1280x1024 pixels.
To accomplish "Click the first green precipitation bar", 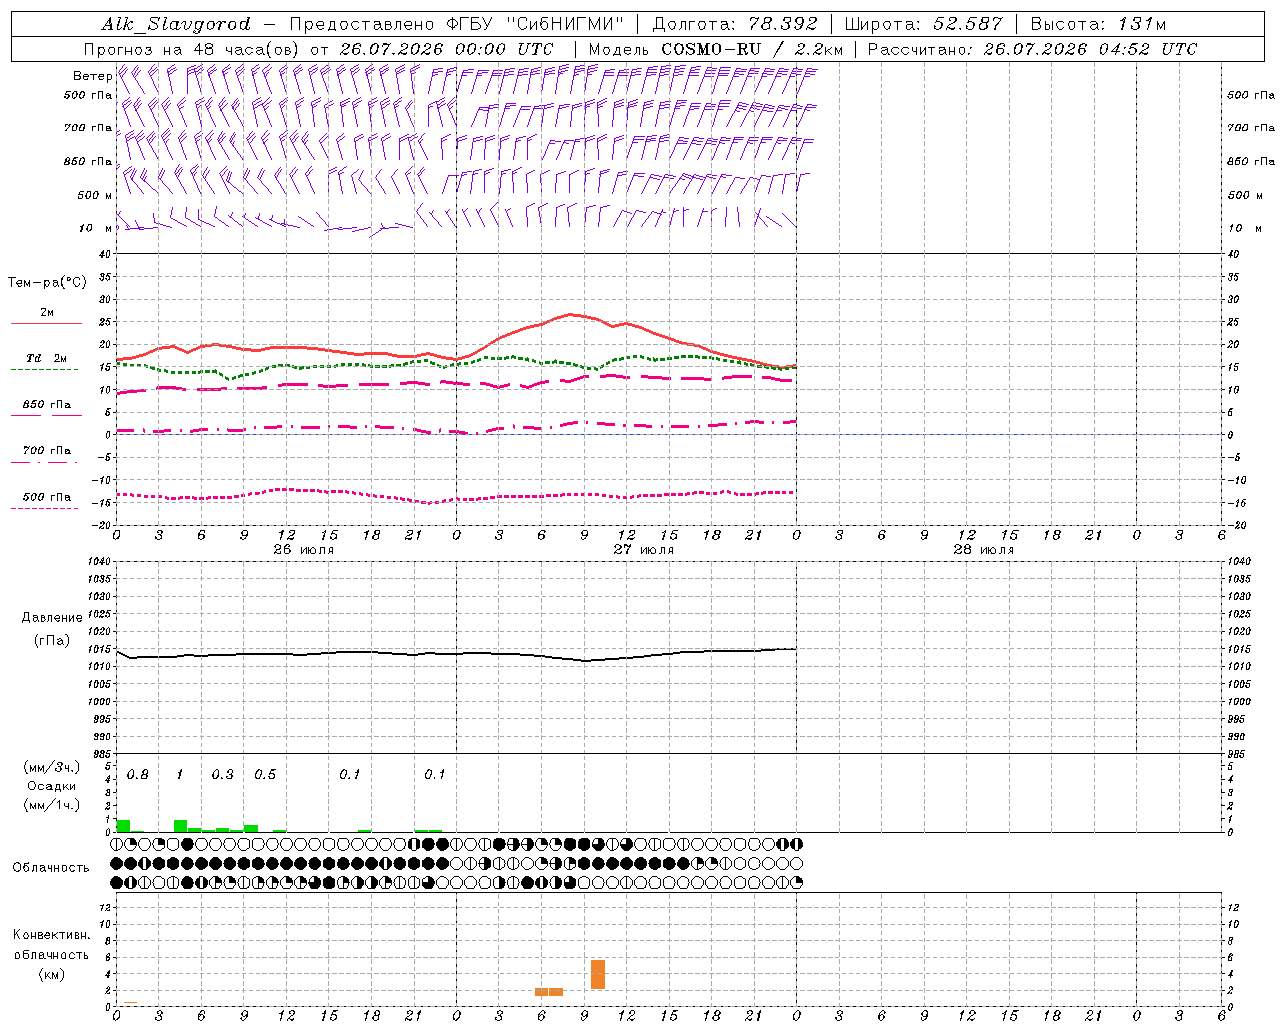I will tap(123, 826).
